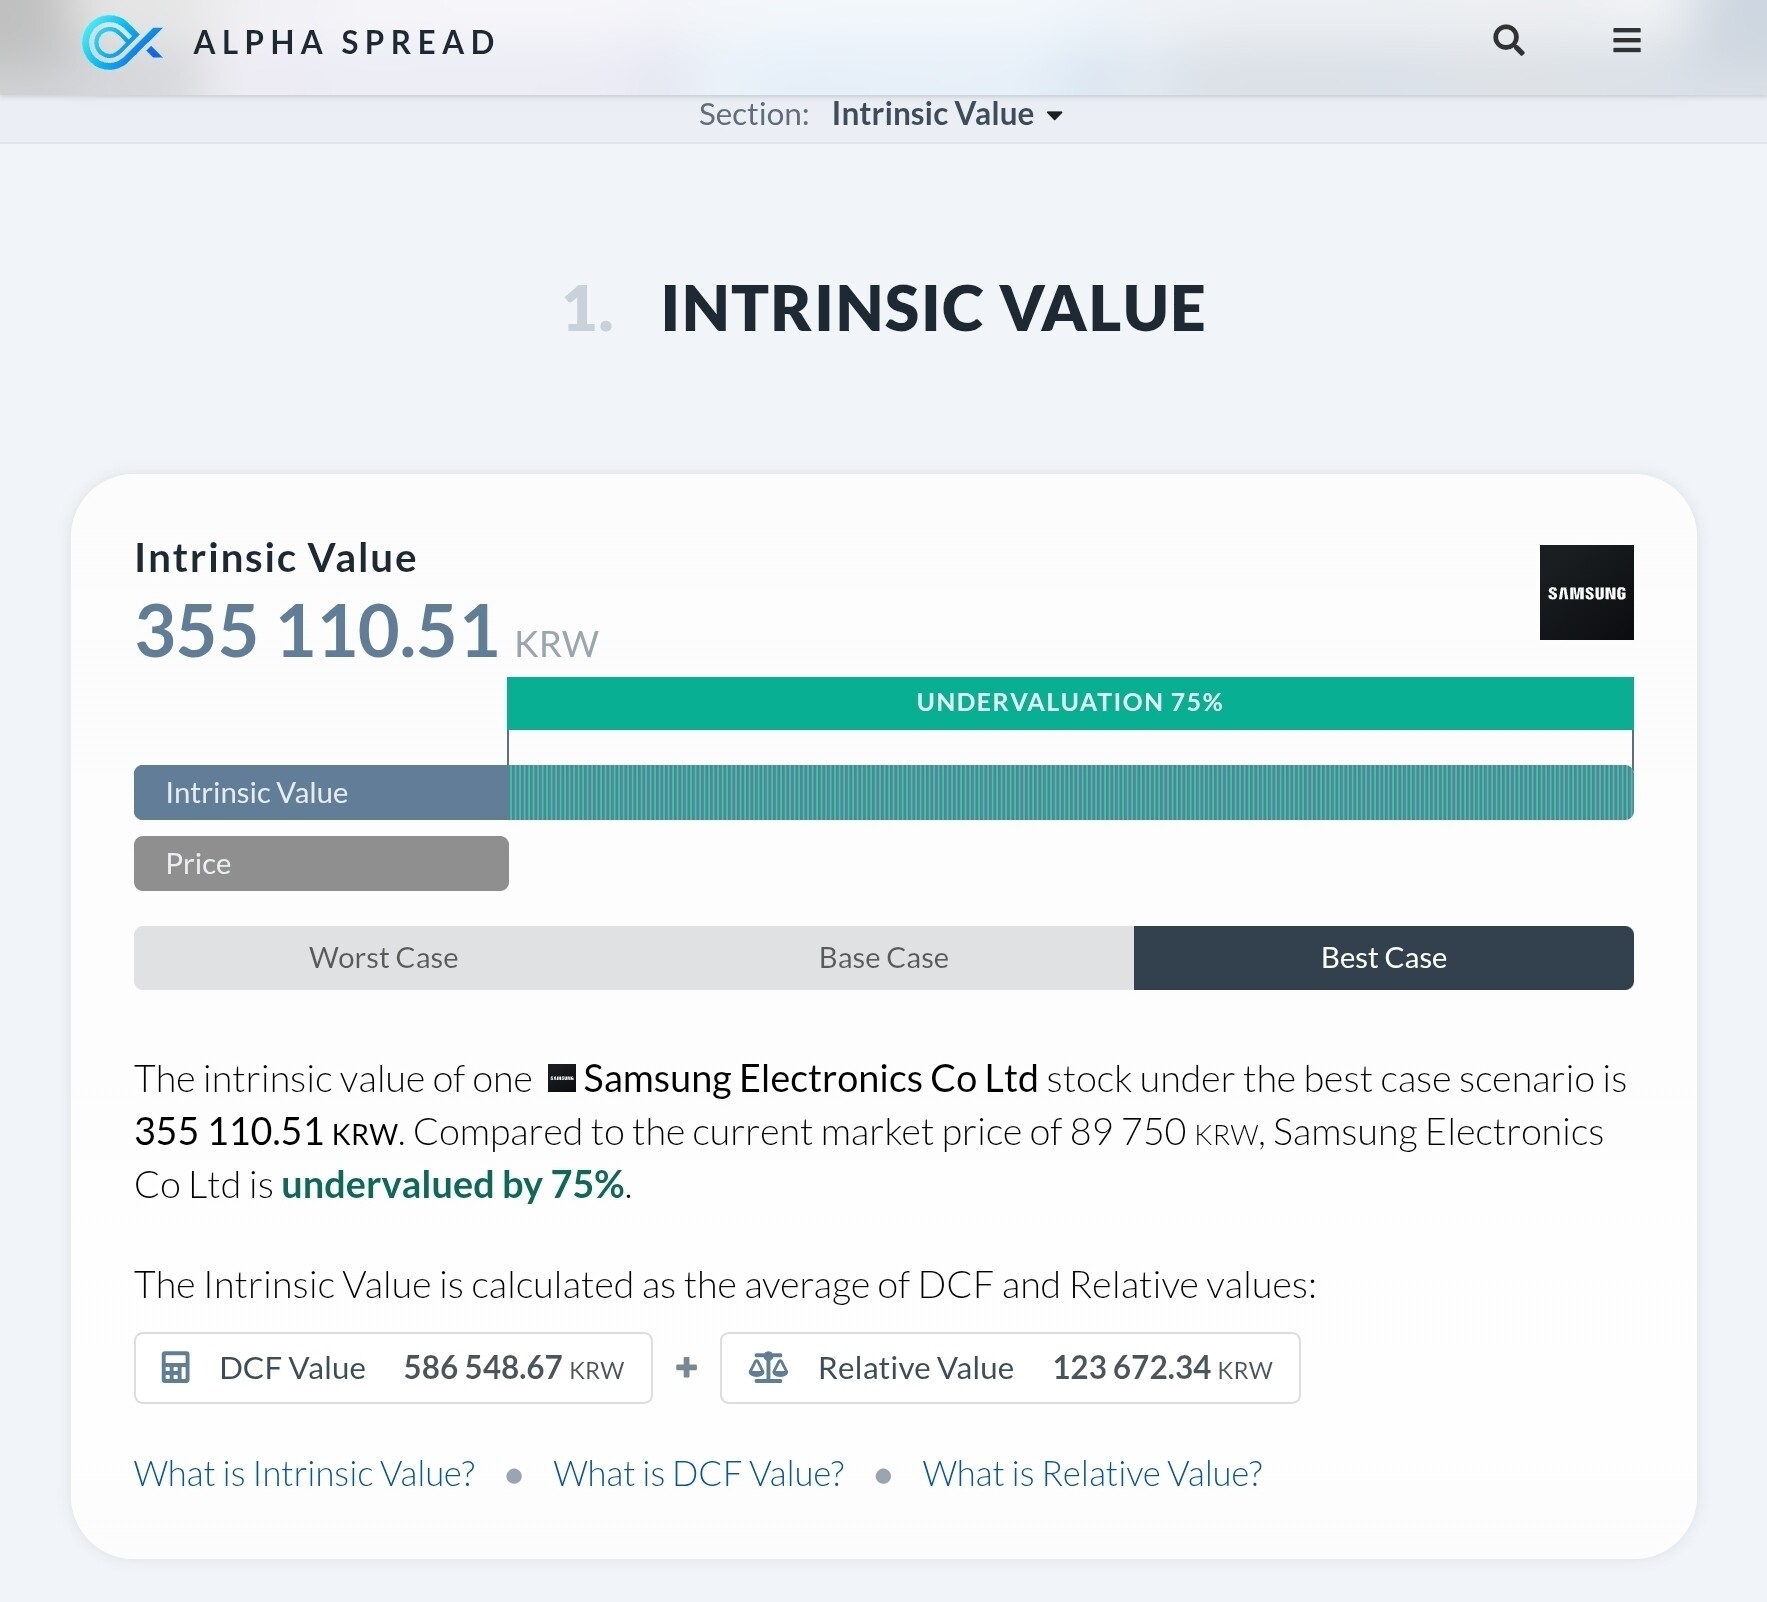Click the Alpha Spread logo icon
The image size is (1767, 1602).
[122, 42]
